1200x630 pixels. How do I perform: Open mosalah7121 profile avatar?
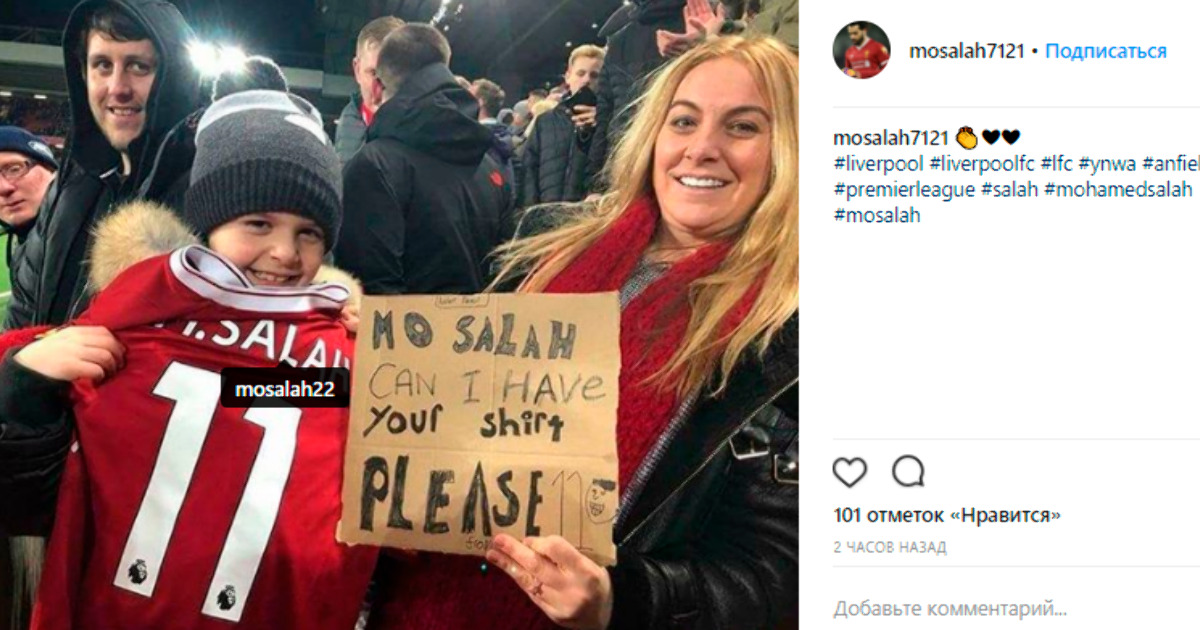pos(861,50)
